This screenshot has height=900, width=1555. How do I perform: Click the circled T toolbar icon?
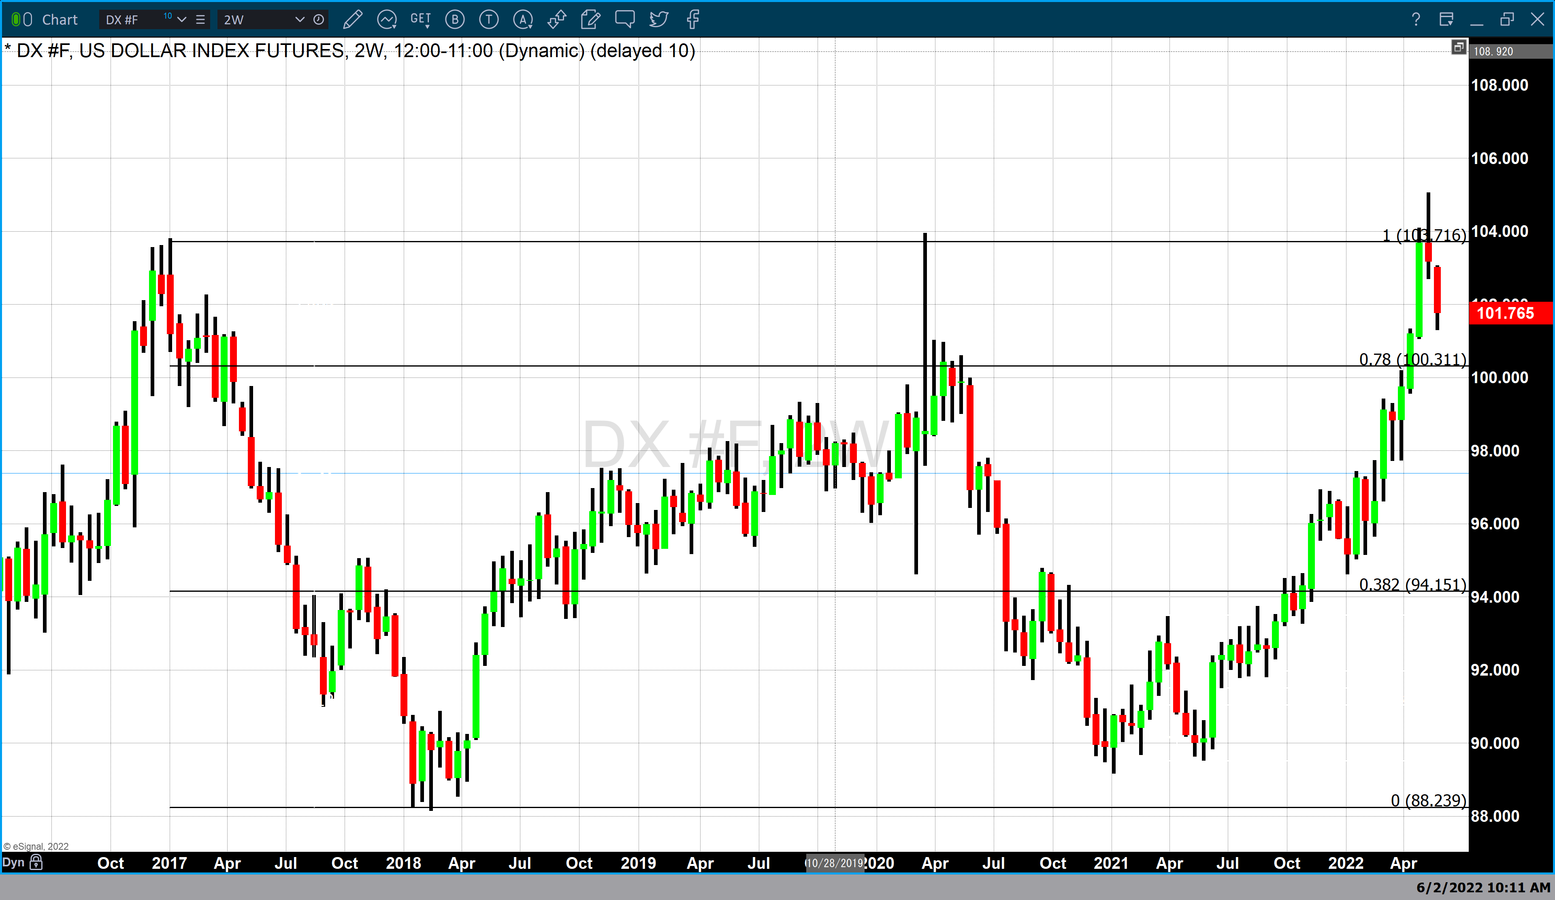click(x=489, y=19)
